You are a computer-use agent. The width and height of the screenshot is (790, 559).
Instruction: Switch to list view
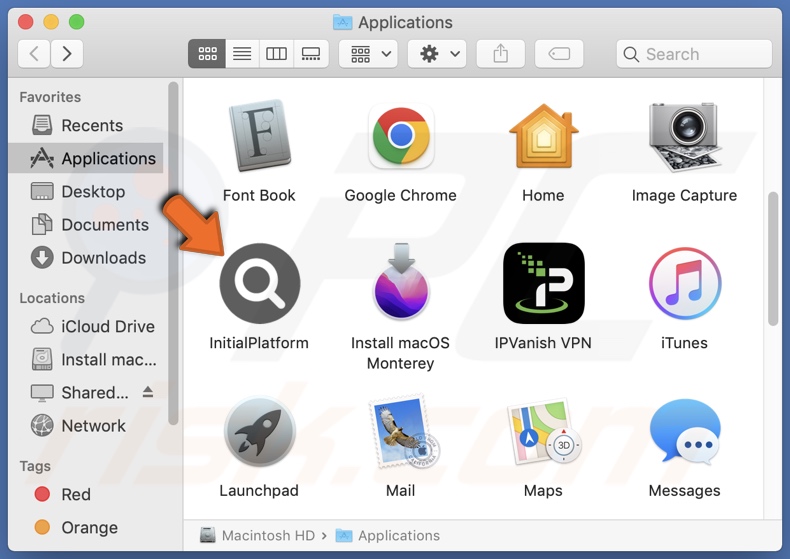[x=242, y=53]
